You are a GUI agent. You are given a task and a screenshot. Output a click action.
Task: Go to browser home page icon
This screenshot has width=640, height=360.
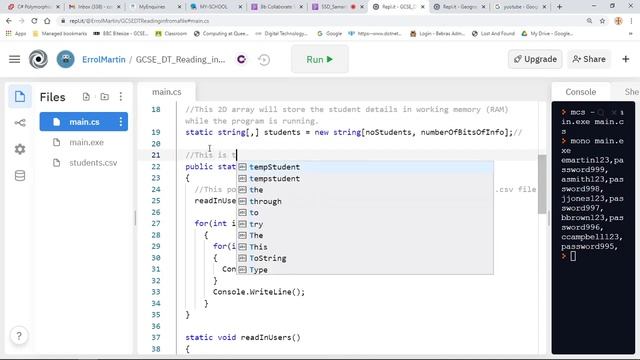(47, 21)
